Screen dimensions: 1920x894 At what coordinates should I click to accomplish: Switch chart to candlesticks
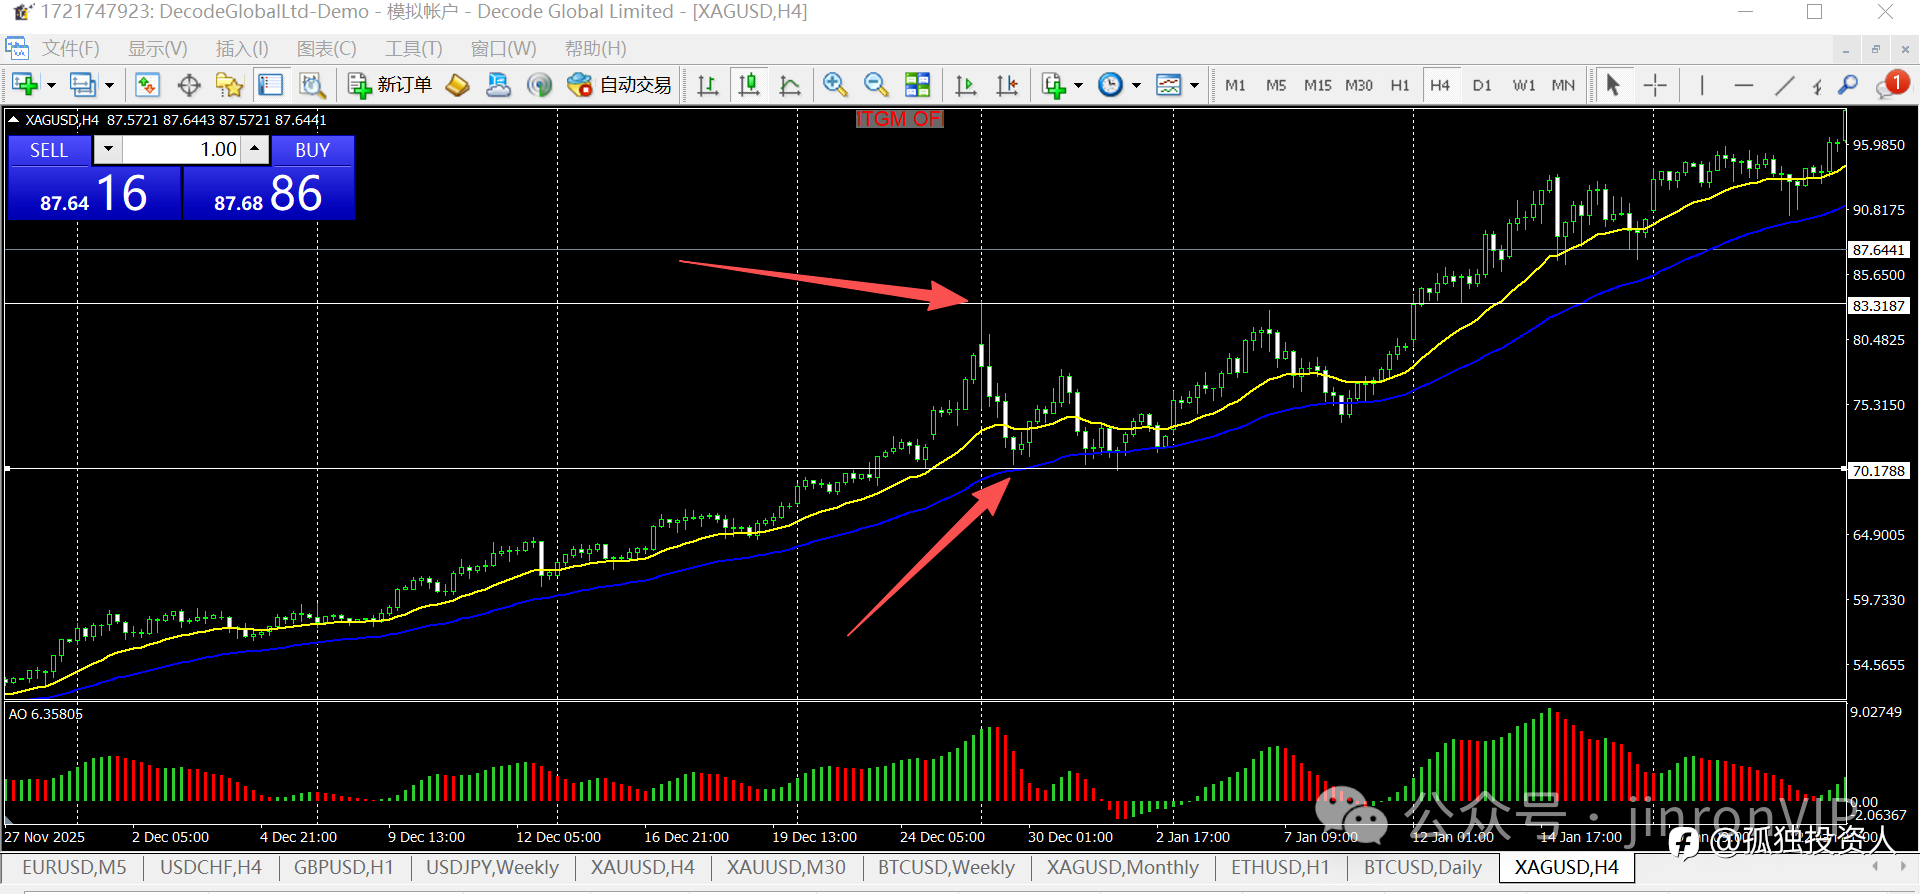pos(748,85)
